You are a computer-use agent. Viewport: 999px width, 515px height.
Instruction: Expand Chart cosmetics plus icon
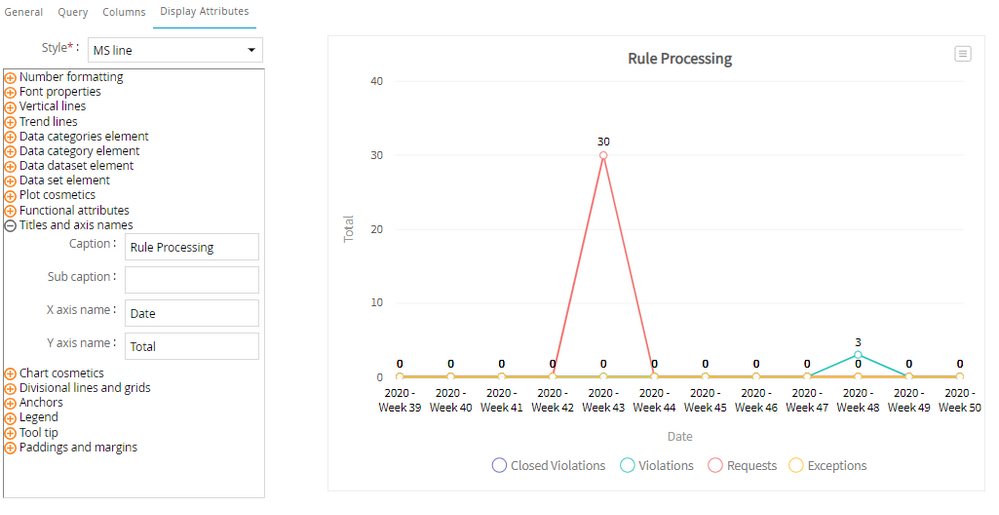coord(11,374)
